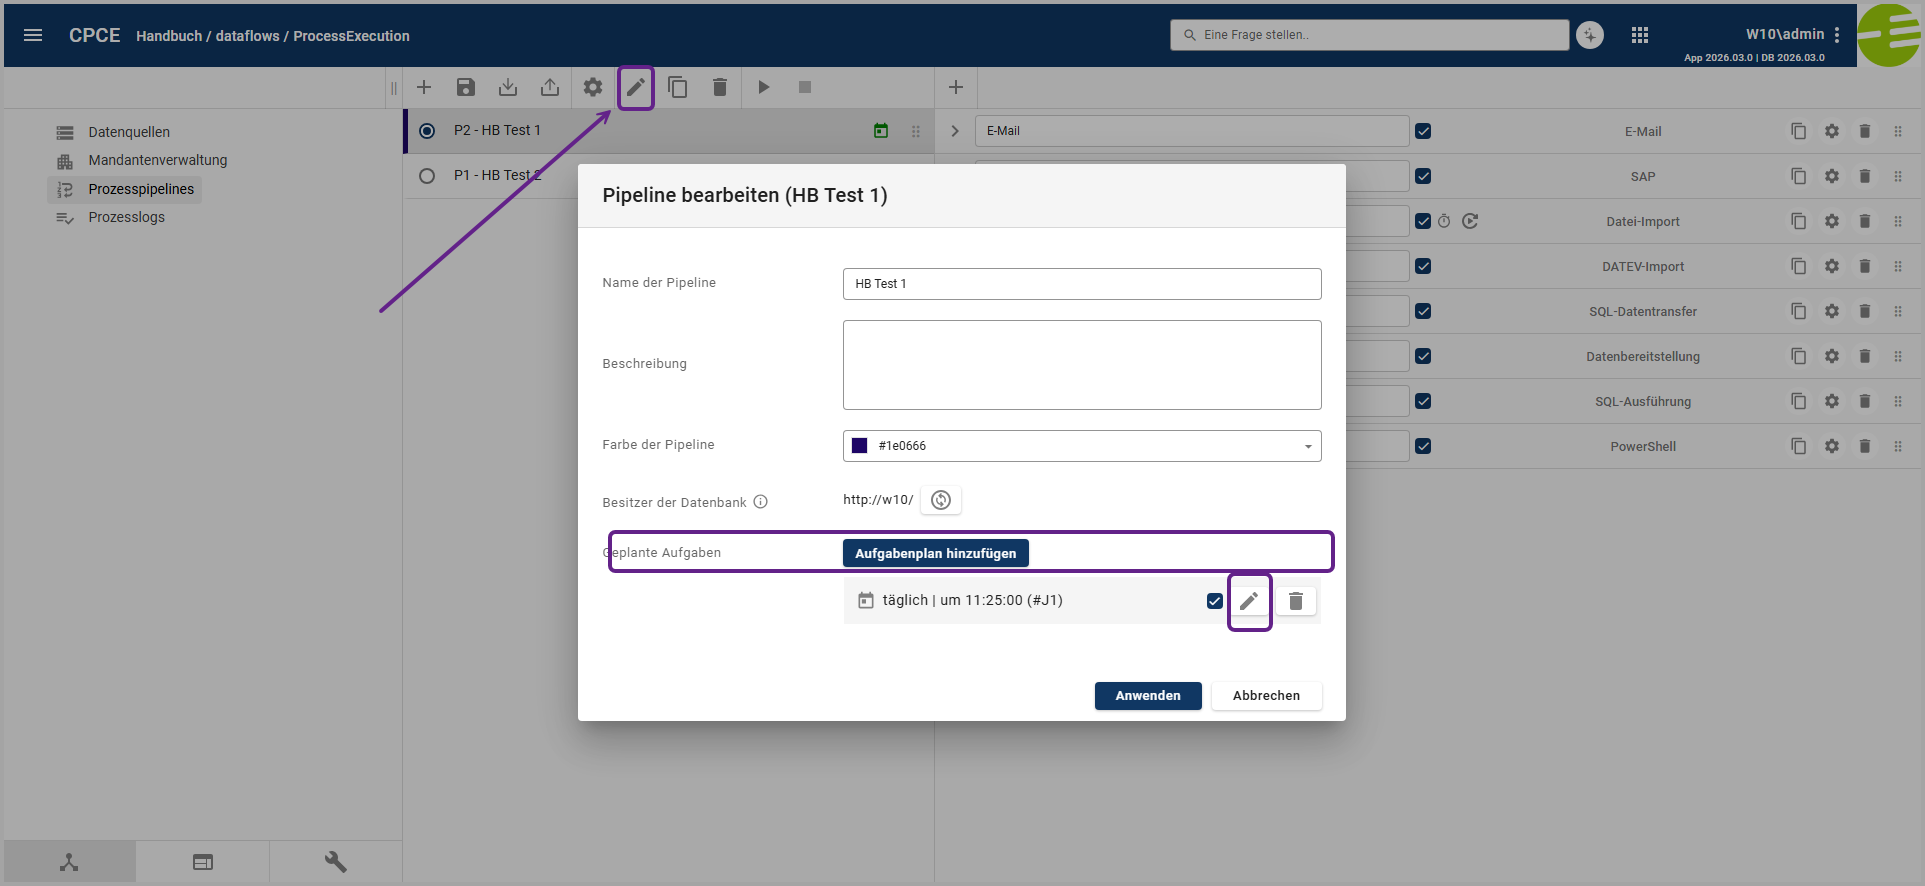This screenshot has height=886, width=1925.
Task: Click the Anwenden button
Action: pos(1148,696)
